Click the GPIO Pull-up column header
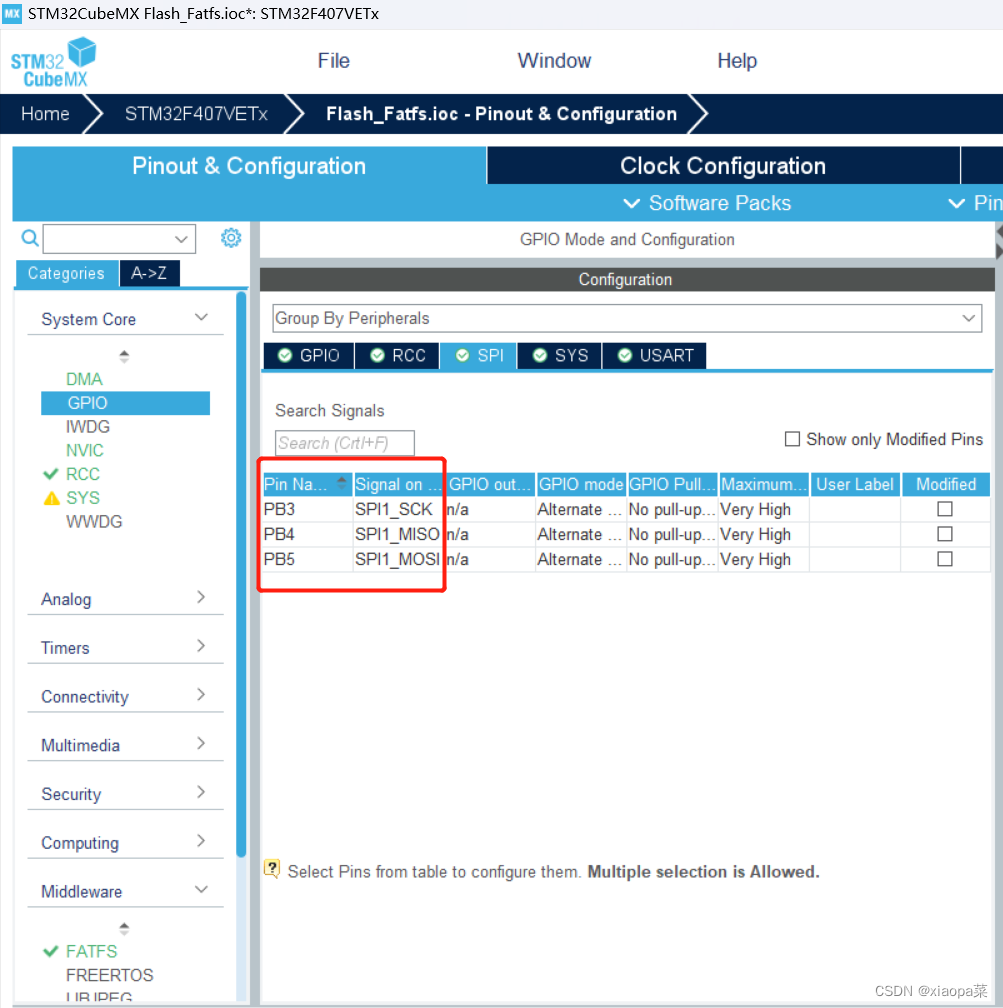Image resolution: width=1003 pixels, height=1008 pixels. [x=673, y=484]
